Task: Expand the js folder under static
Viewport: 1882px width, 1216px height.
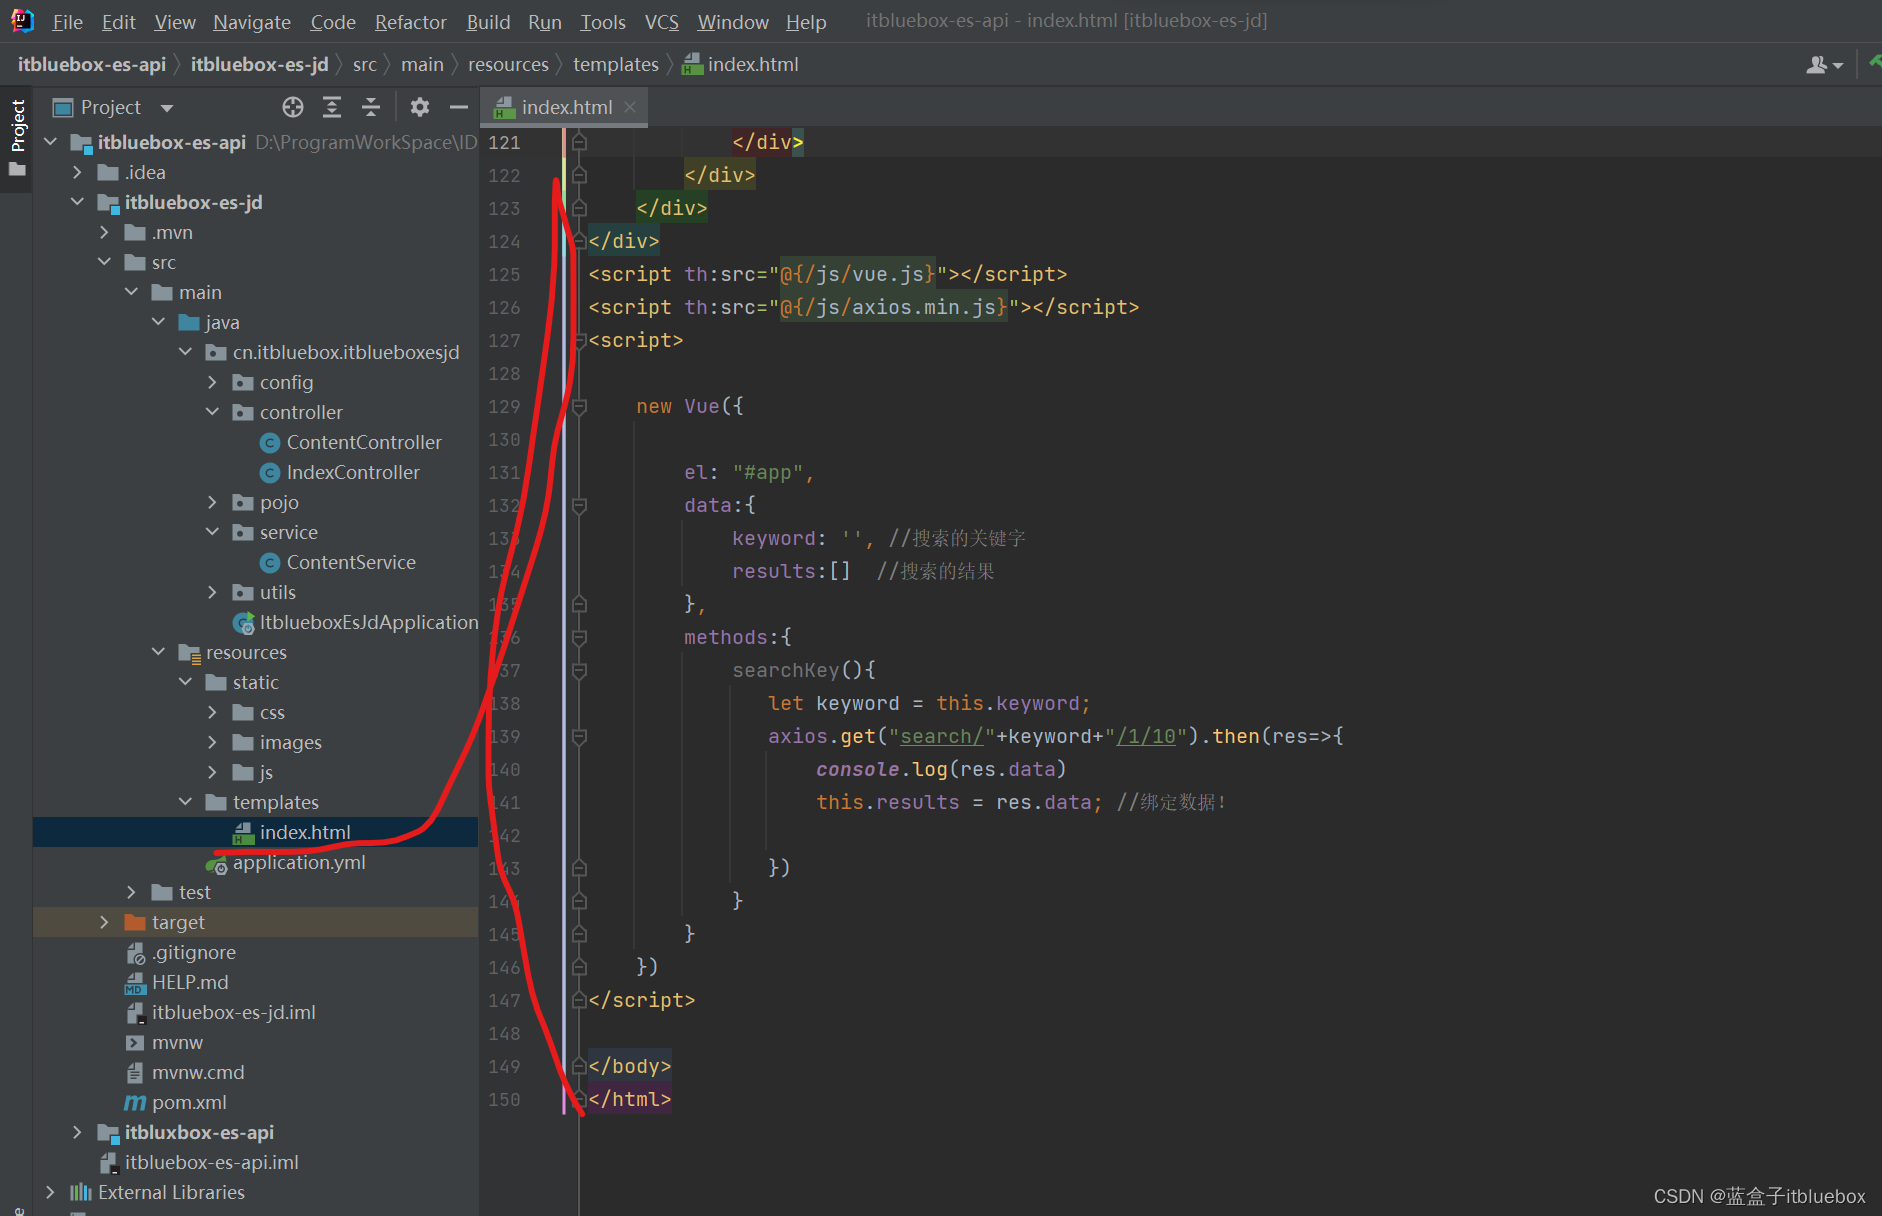Action: point(212,772)
